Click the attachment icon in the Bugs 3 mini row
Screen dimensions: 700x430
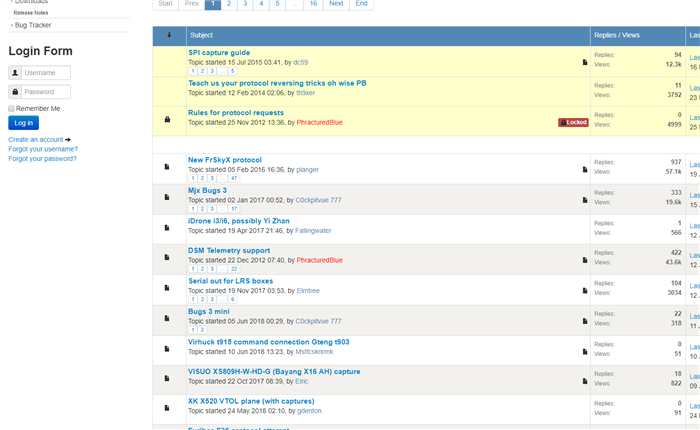point(585,321)
